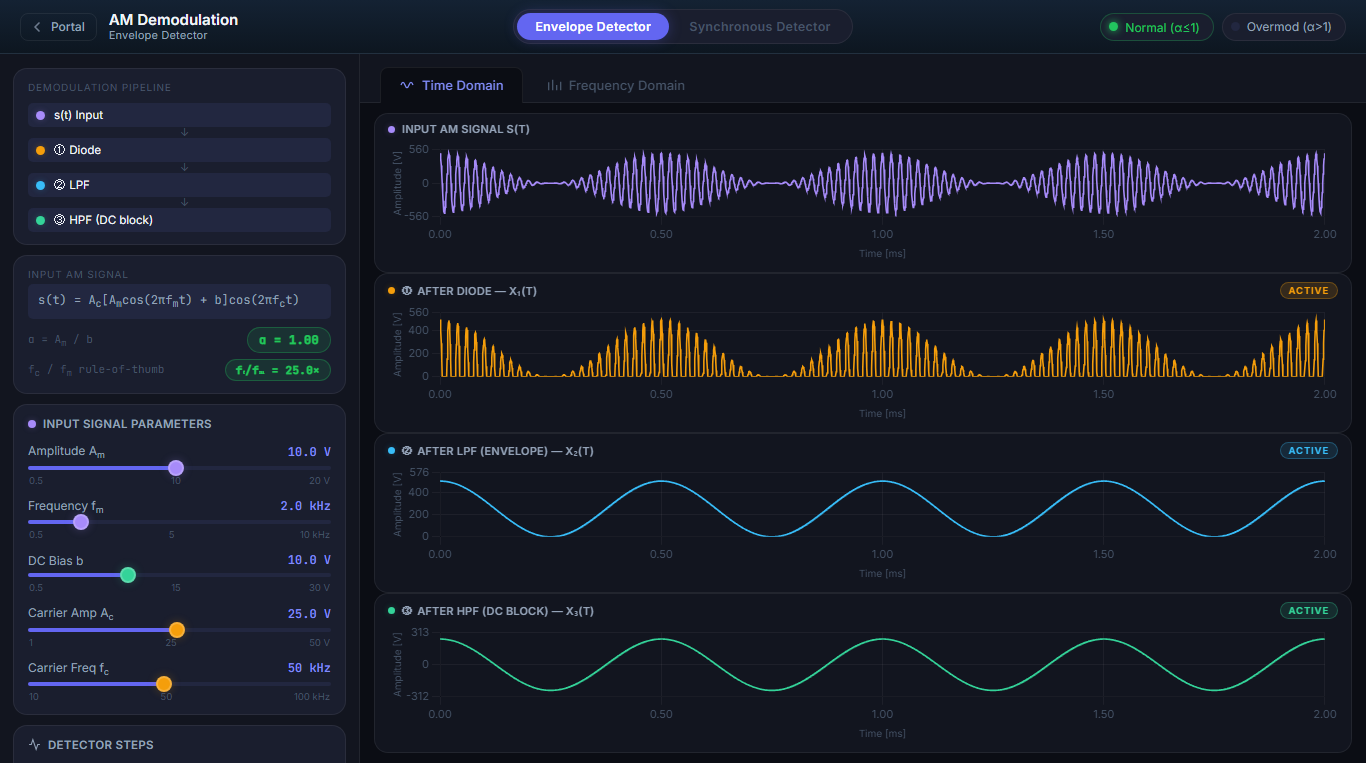
Task: Click the 2.0 kHz Frequency fm value
Action: point(305,506)
